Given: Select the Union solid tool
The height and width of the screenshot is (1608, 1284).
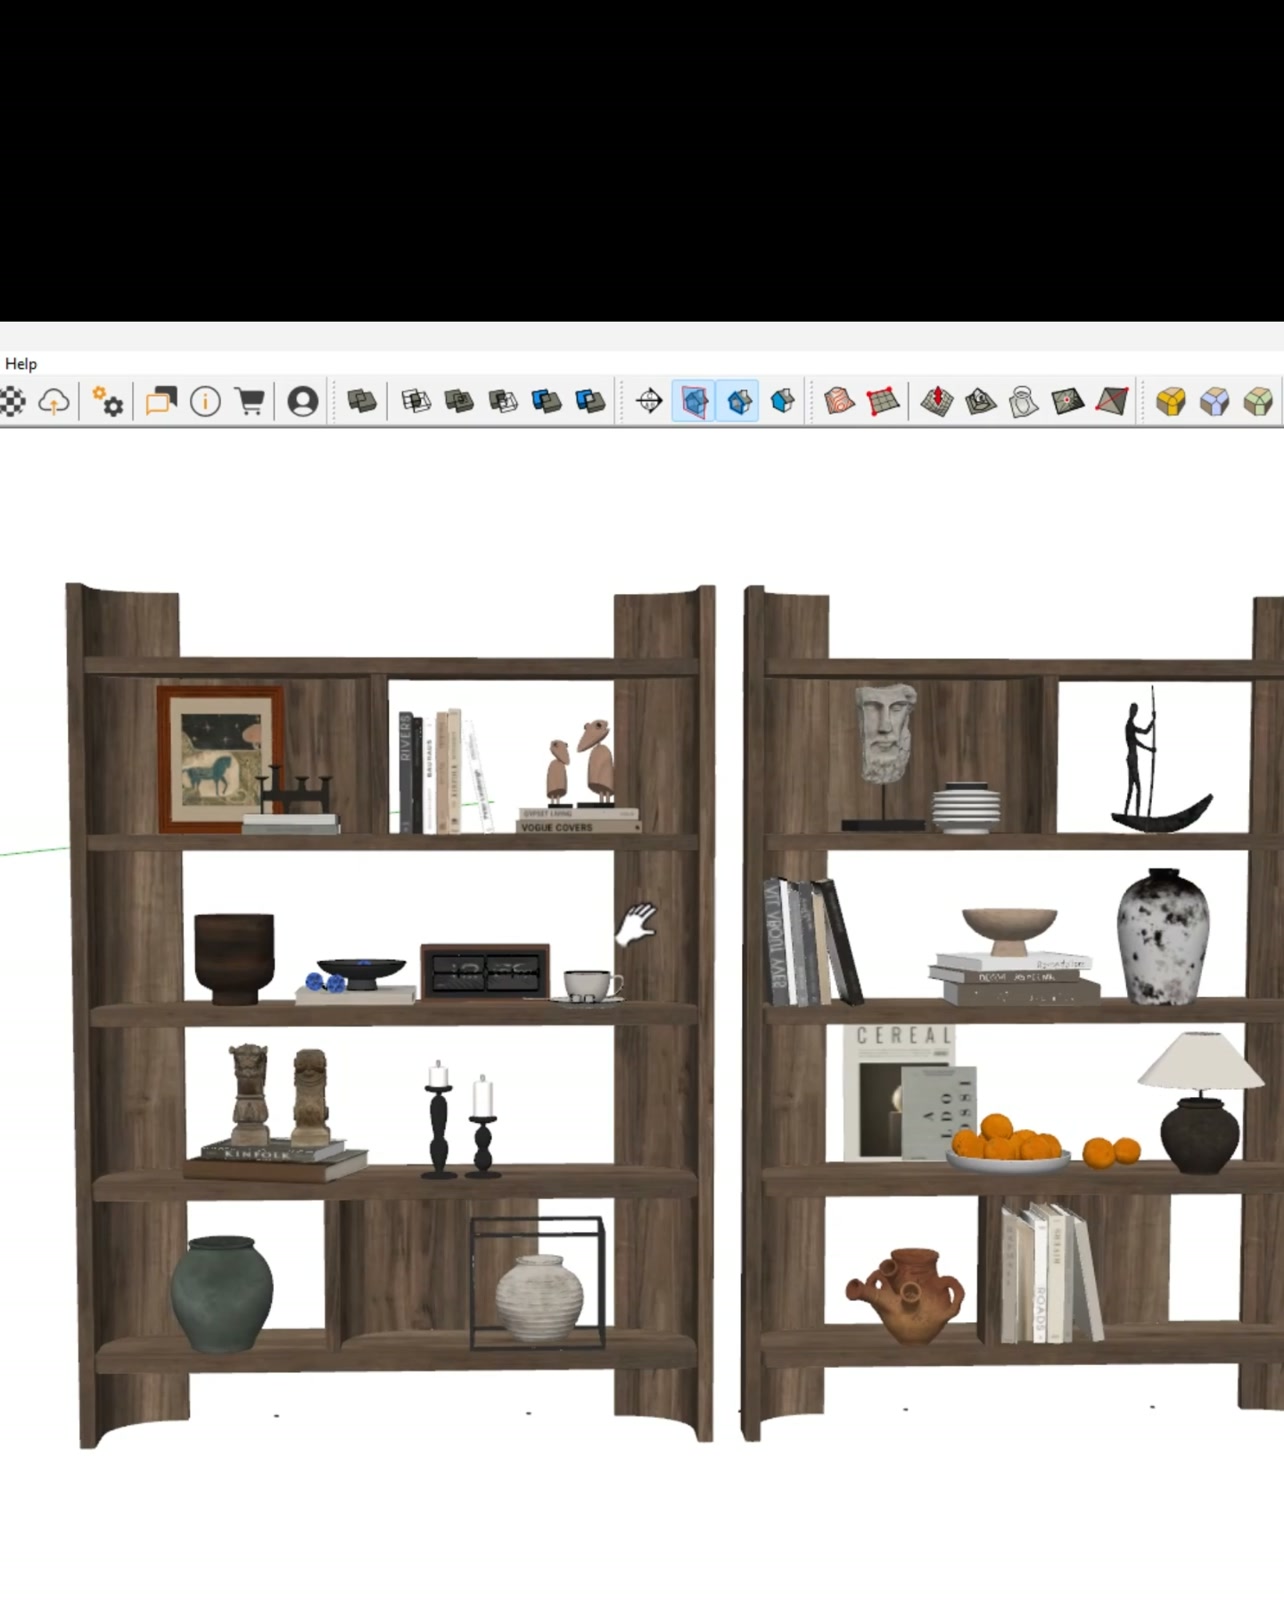Looking at the screenshot, I should 459,402.
